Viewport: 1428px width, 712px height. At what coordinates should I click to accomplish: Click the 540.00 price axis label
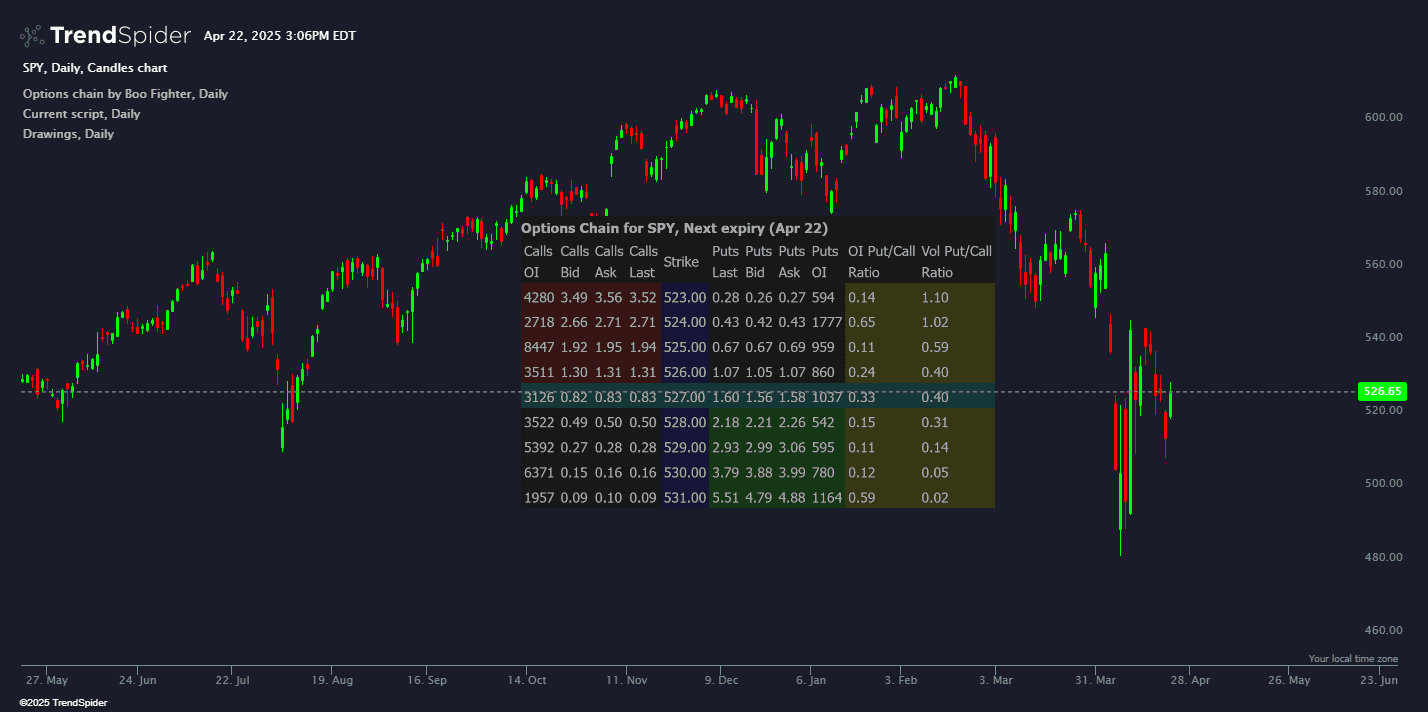pyautogui.click(x=1382, y=337)
